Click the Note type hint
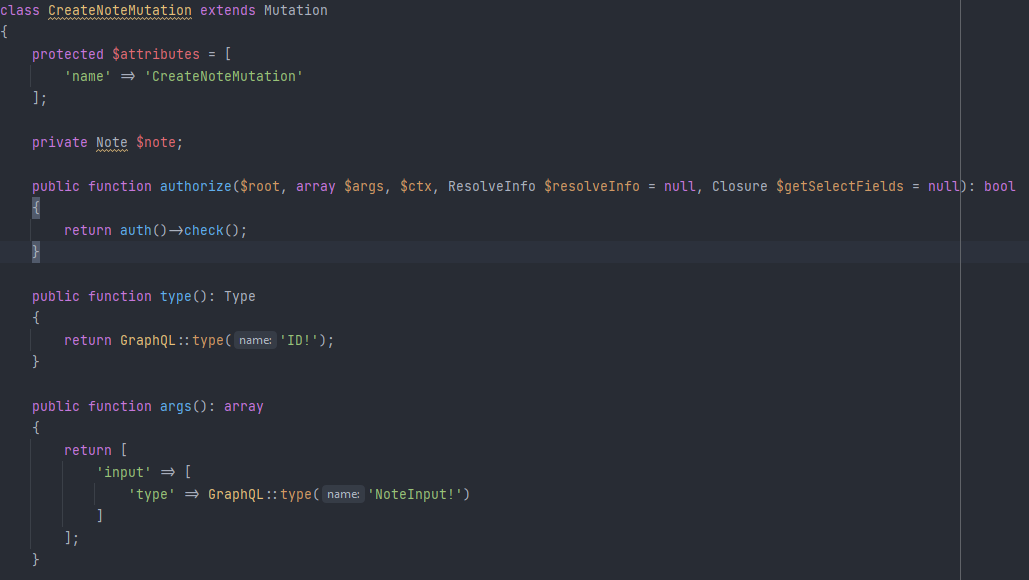This screenshot has width=1029, height=580. (112, 142)
